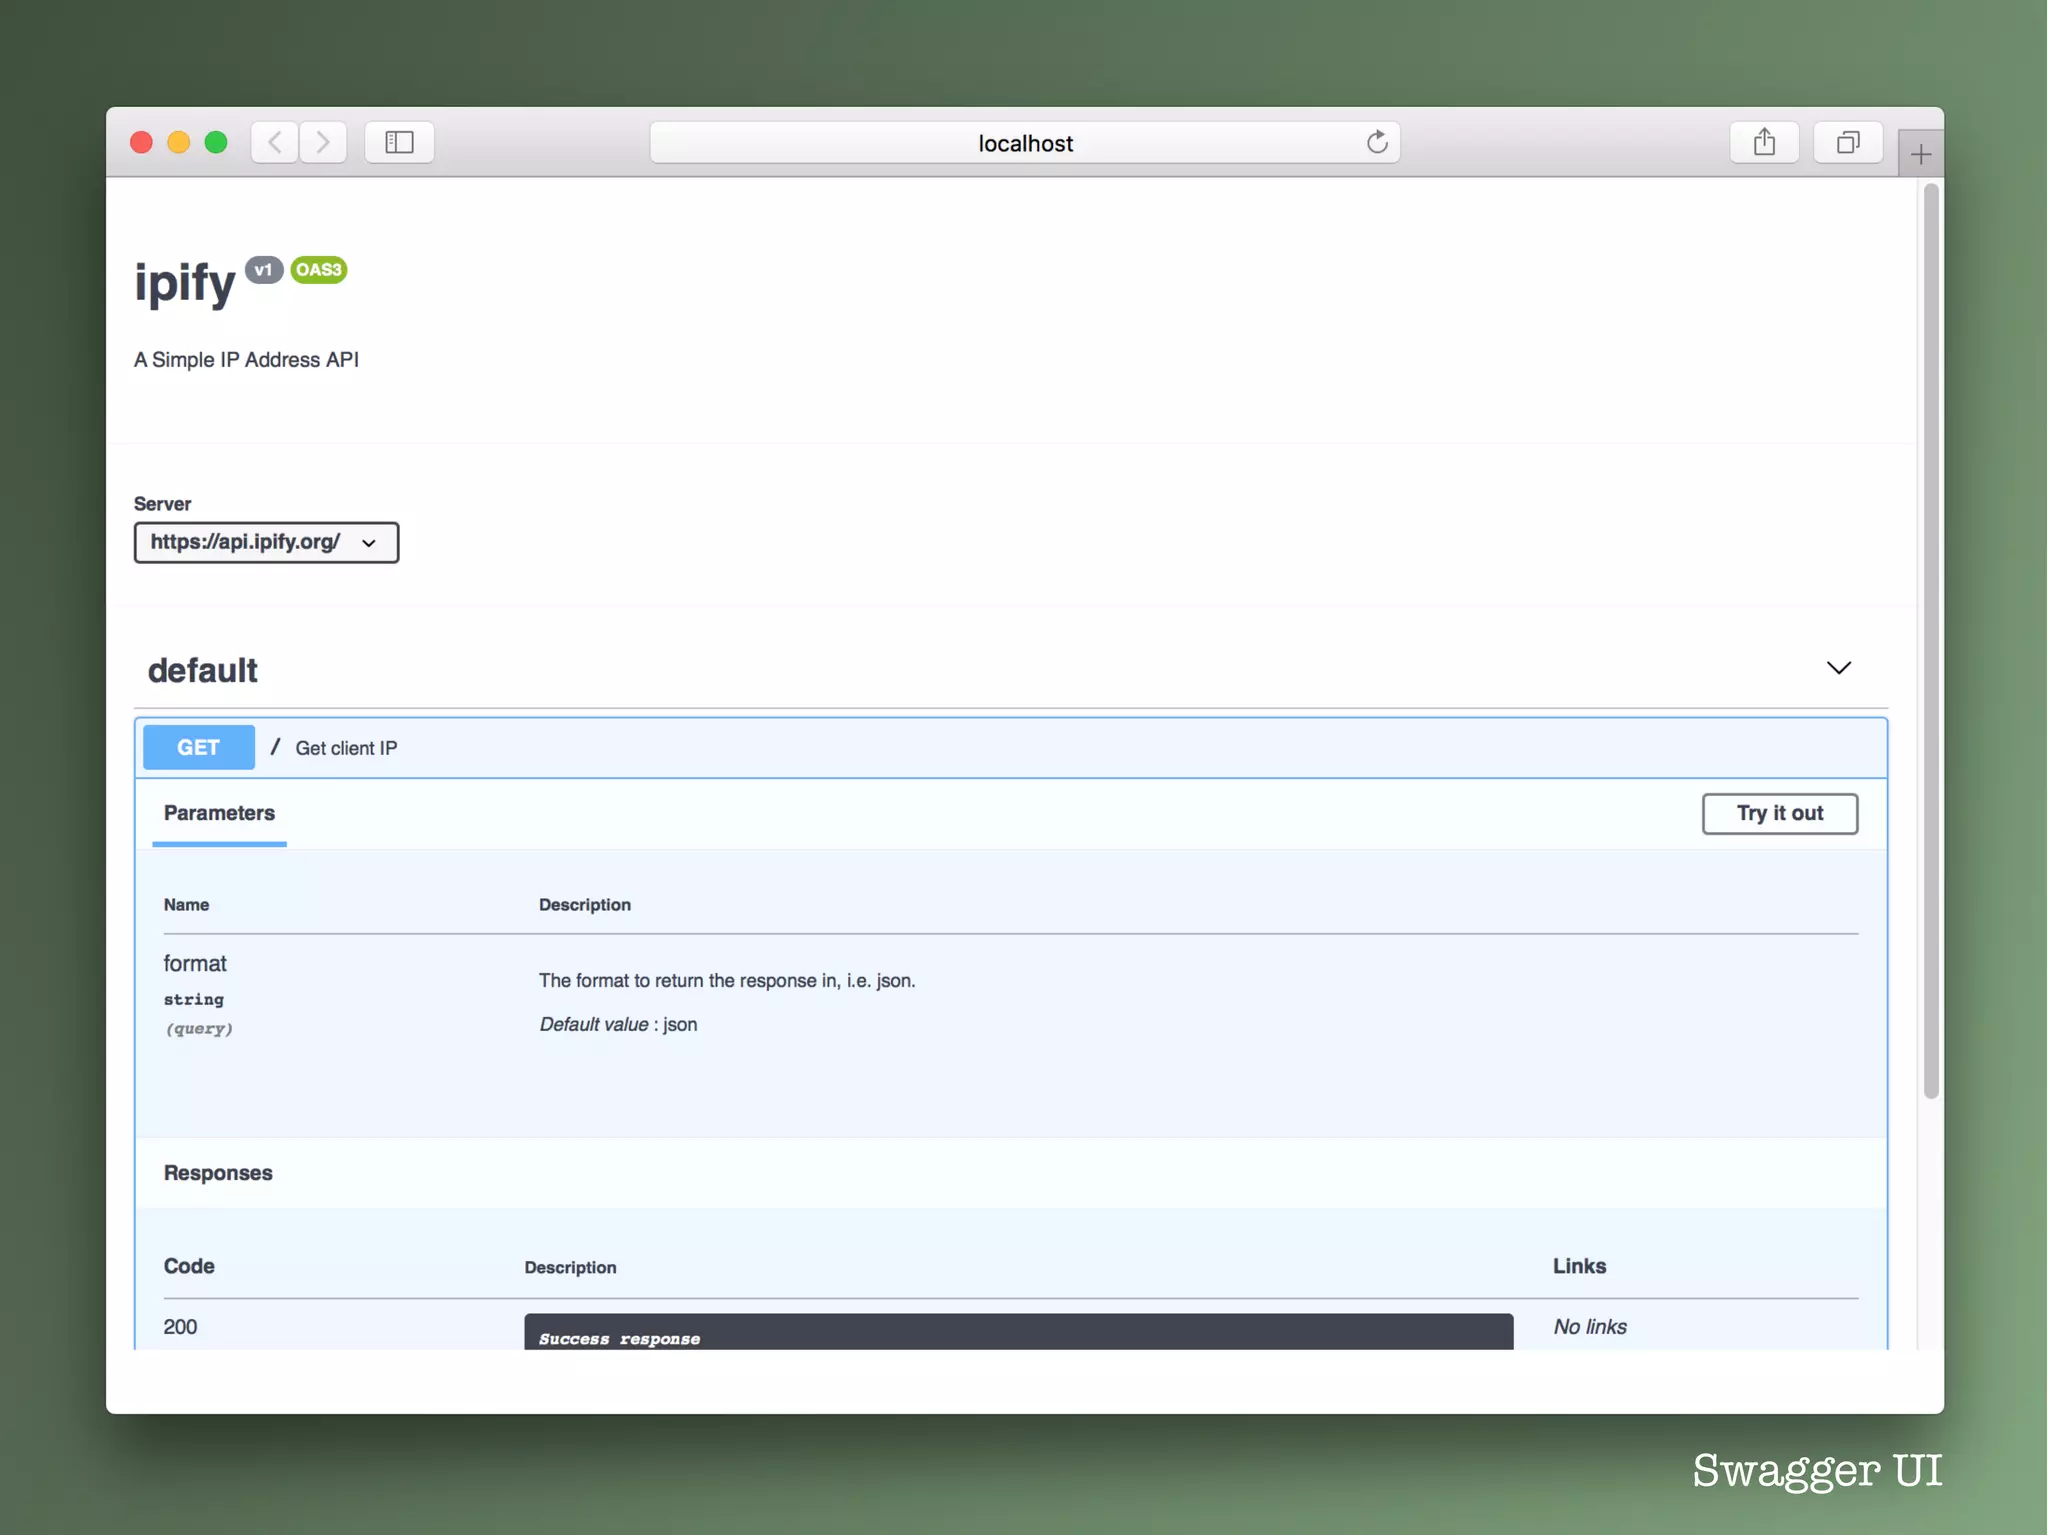This screenshot has height=1535, width=2048.
Task: Click the green fullscreen window button
Action: click(x=216, y=142)
